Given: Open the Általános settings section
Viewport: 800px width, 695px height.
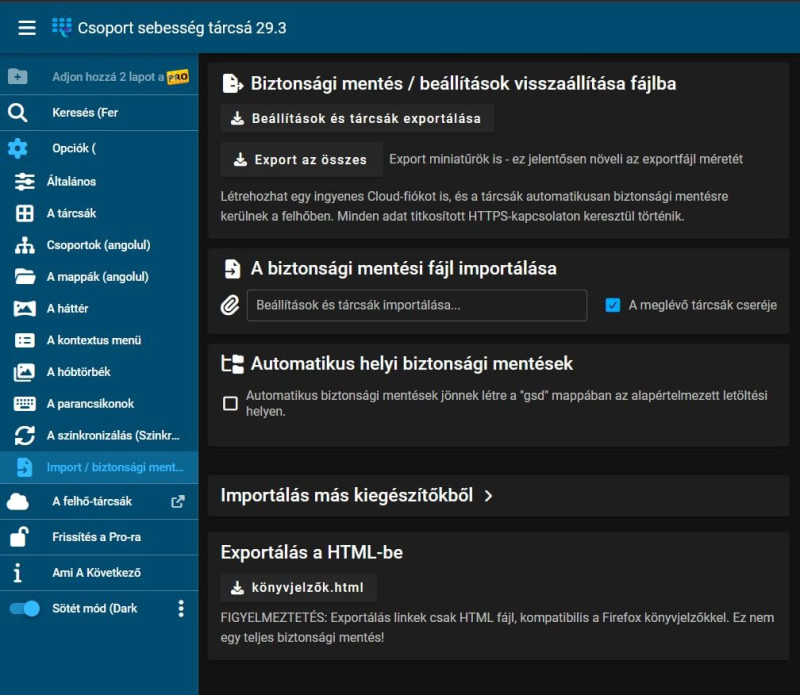Looking at the screenshot, I should [71, 181].
